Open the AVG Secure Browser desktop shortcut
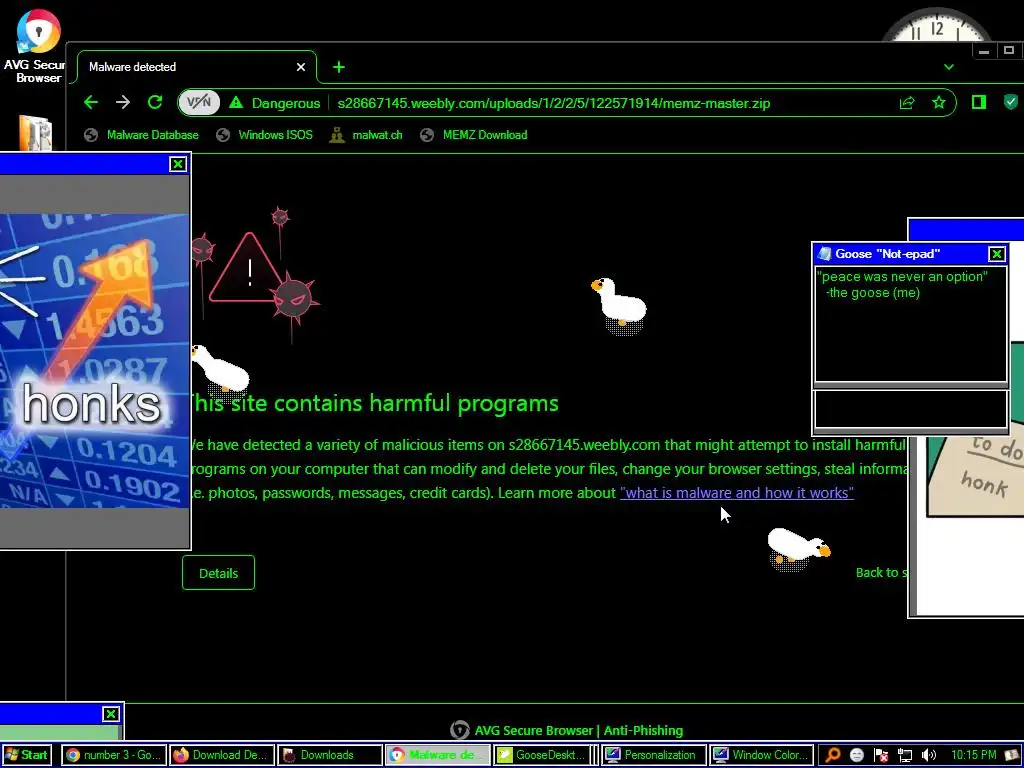 37,46
